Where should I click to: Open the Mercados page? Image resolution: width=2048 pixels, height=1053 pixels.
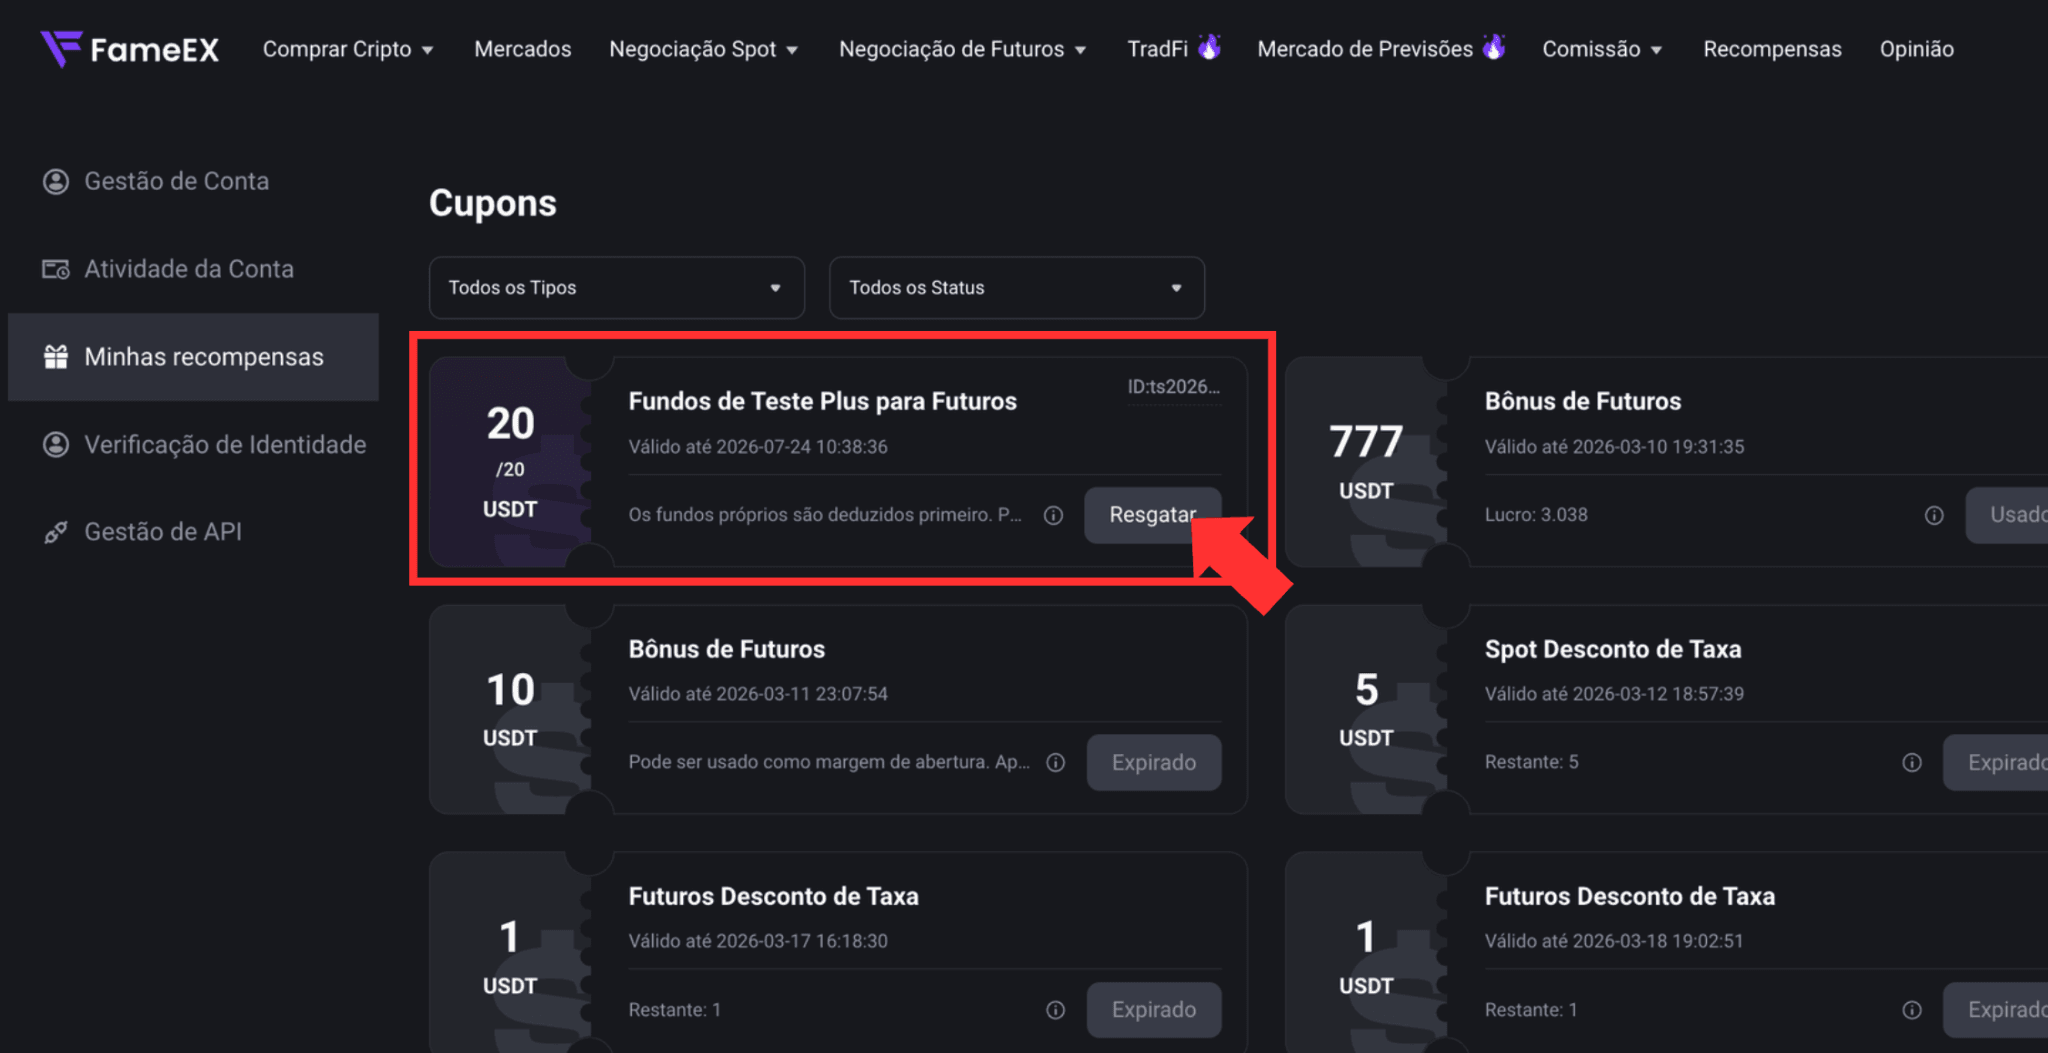(x=522, y=49)
